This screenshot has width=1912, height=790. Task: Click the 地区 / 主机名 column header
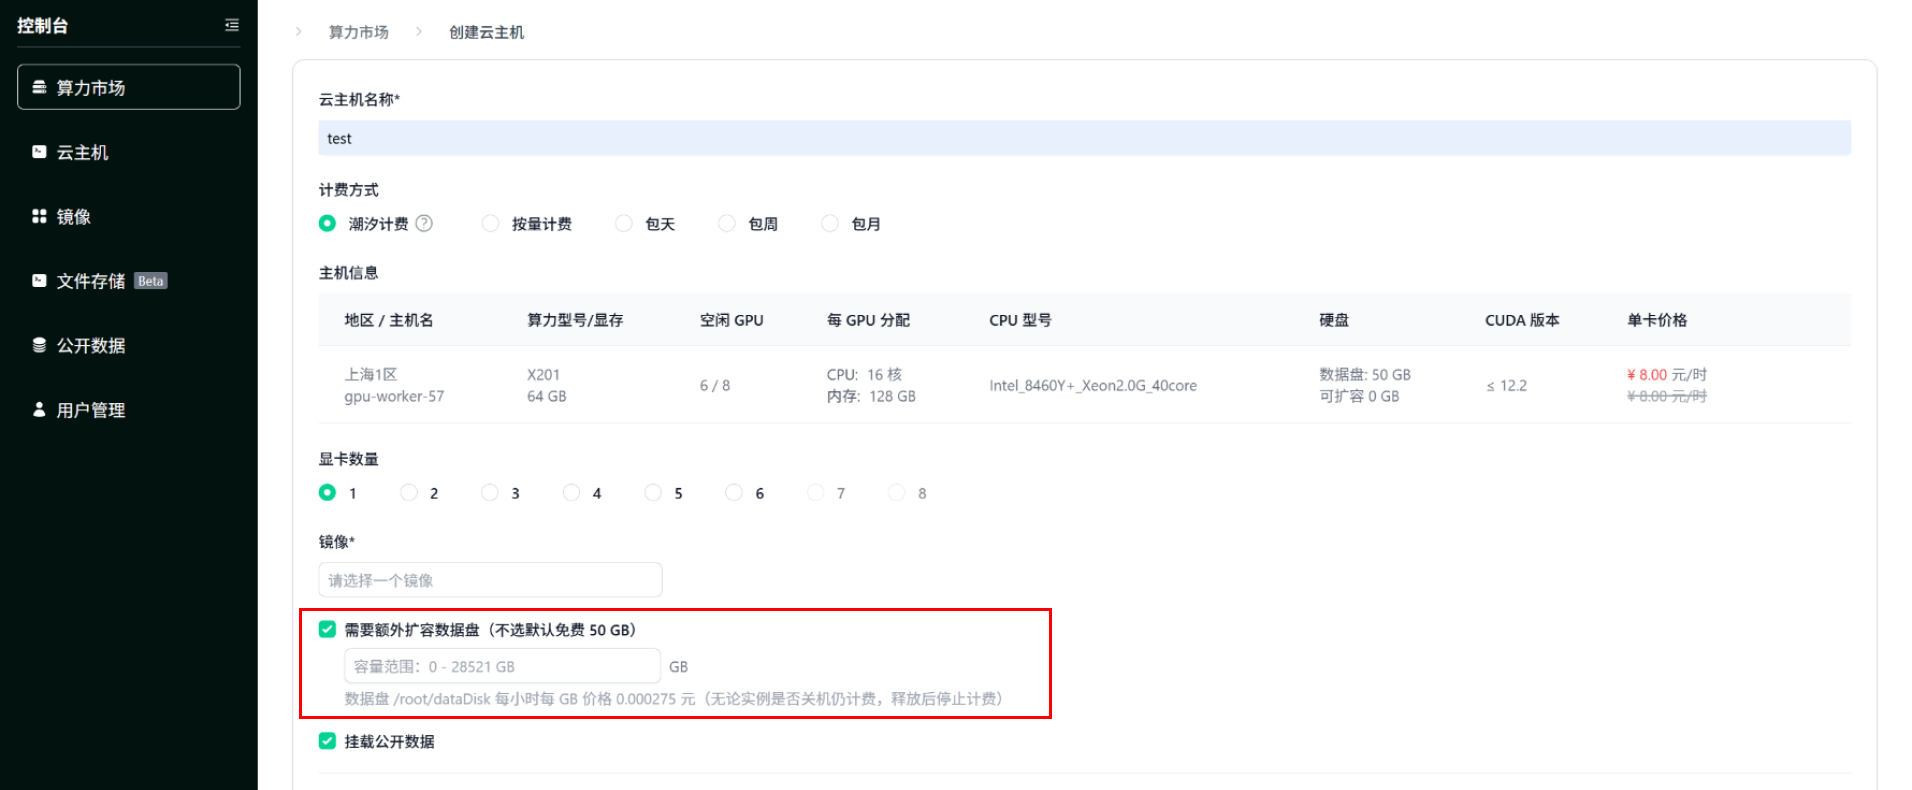click(x=389, y=320)
